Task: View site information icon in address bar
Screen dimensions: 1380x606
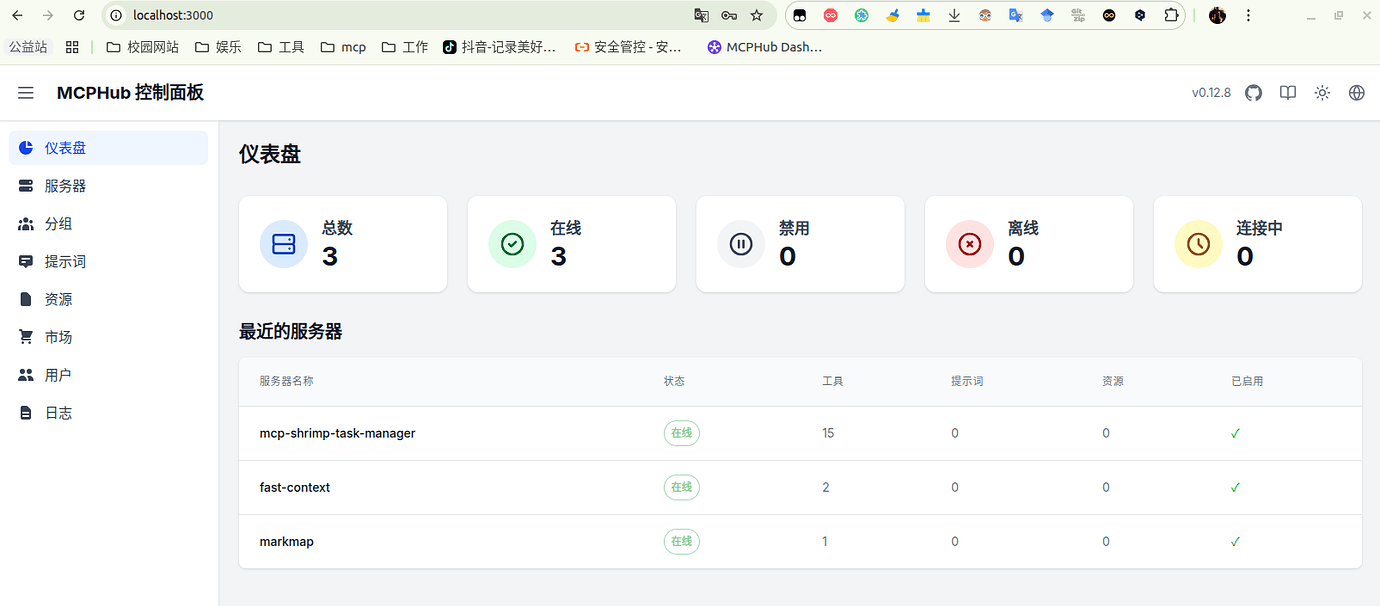Action: click(x=116, y=15)
